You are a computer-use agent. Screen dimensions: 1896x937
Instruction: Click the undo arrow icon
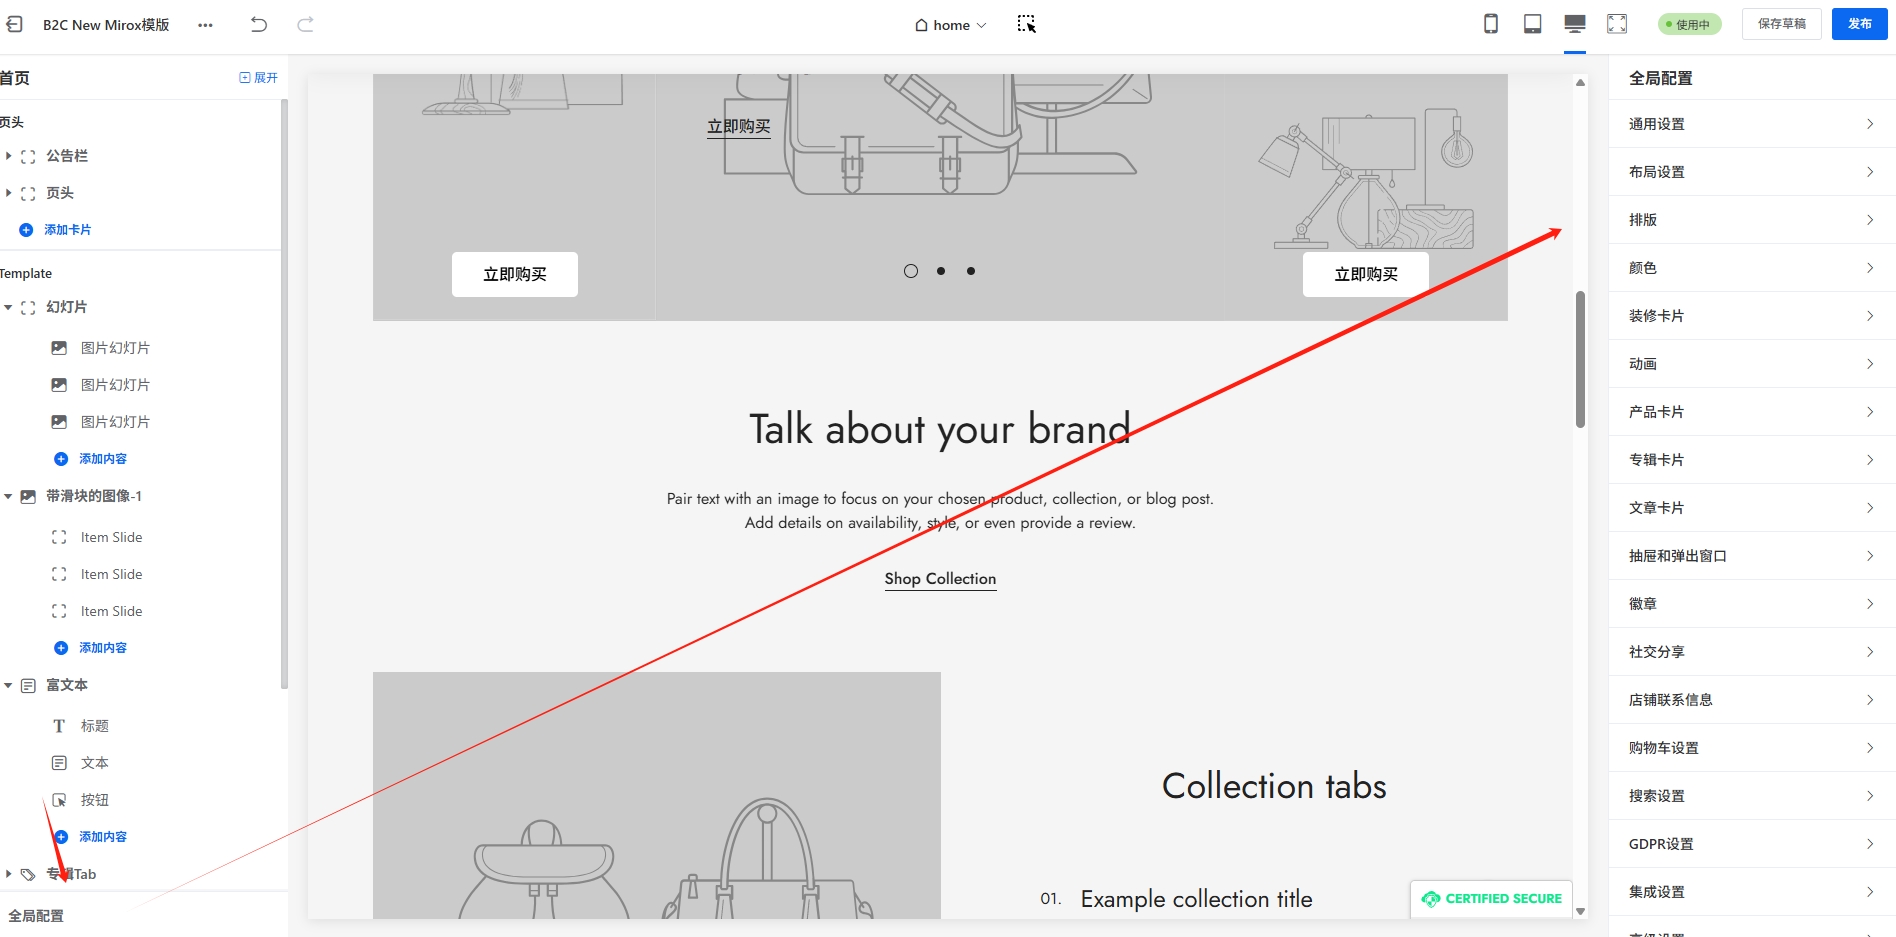259,24
